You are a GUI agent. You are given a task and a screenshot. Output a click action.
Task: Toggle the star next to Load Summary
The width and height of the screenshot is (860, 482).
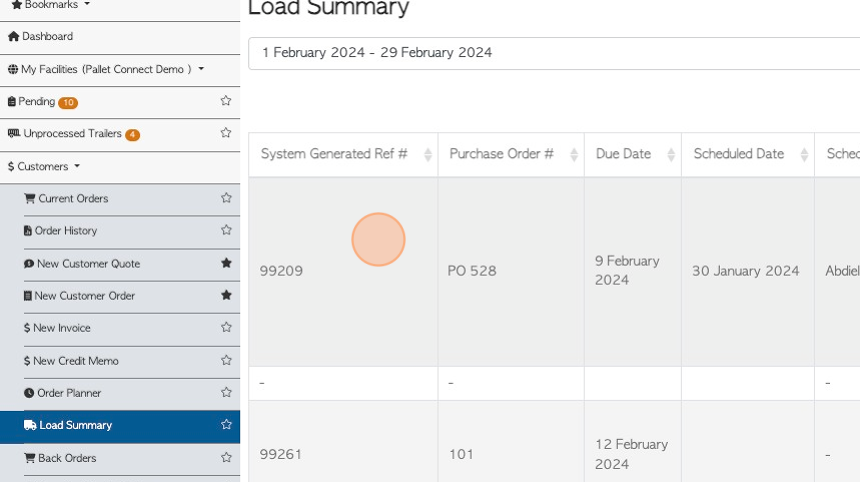[x=226, y=424]
